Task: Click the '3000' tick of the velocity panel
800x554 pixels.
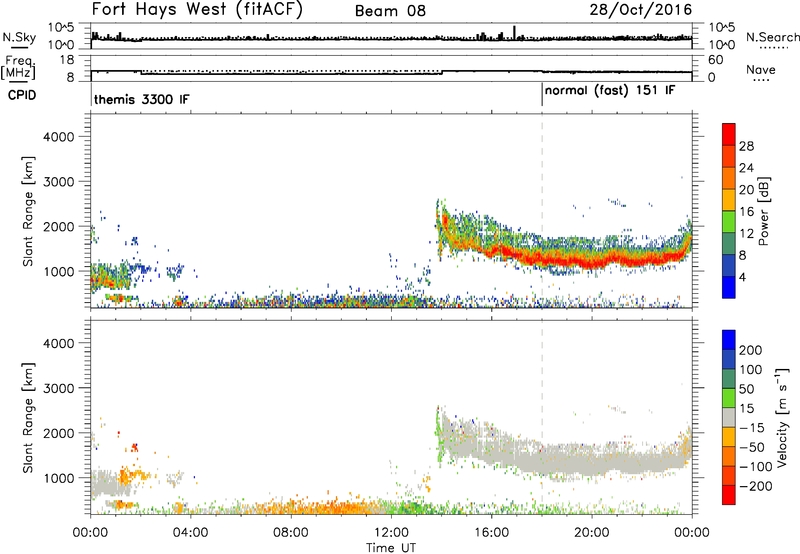Action: tap(58, 388)
